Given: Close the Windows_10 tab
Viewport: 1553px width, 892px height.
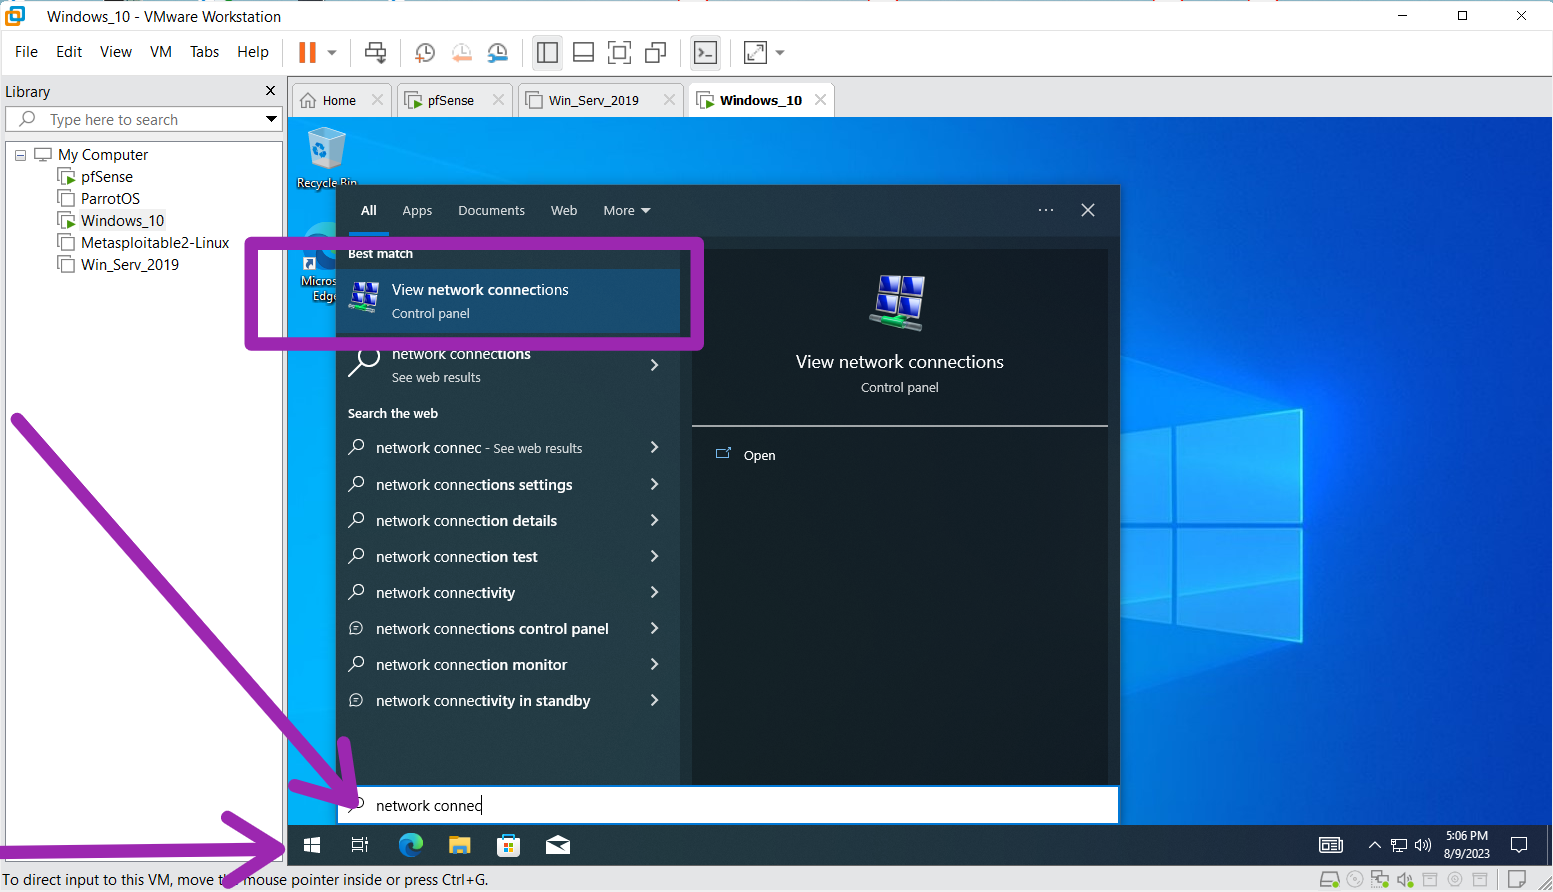Looking at the screenshot, I should pos(820,100).
